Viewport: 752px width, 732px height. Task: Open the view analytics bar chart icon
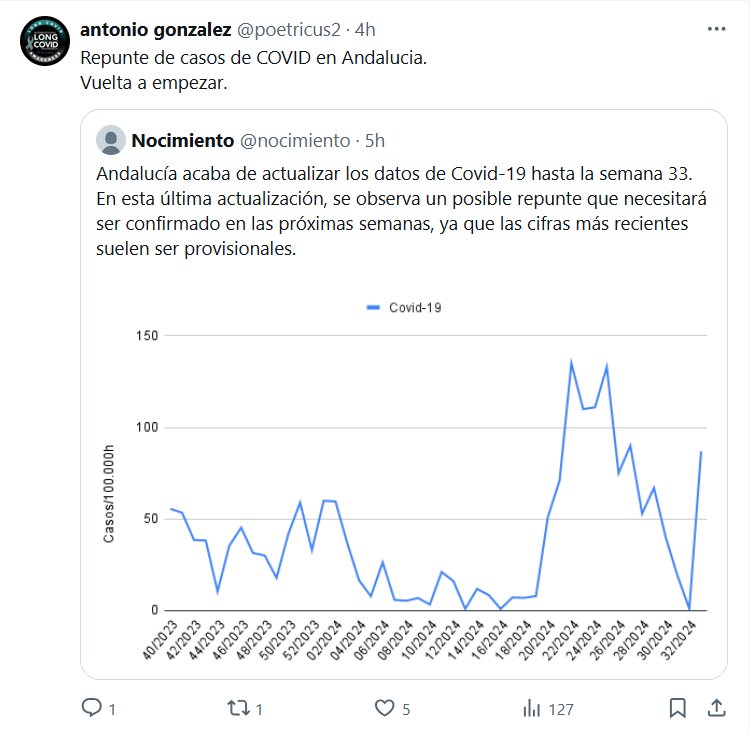(x=532, y=708)
